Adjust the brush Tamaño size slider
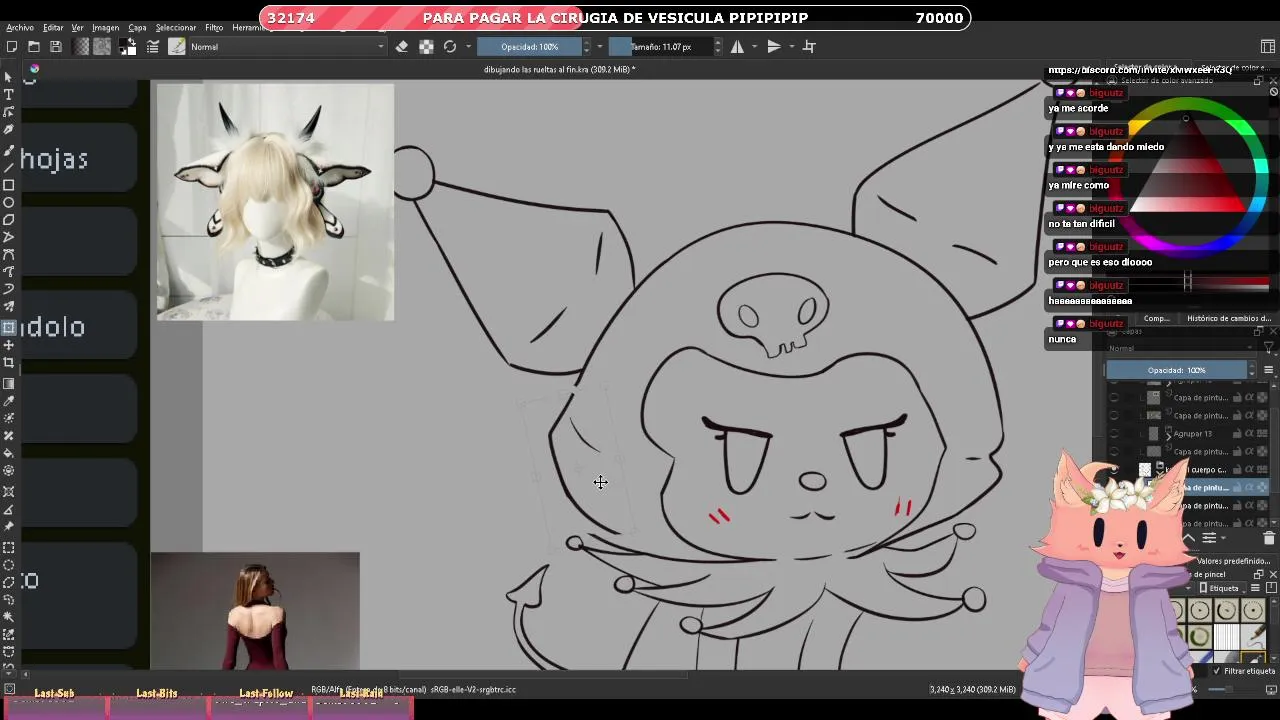The image size is (1280, 720). 661,46
